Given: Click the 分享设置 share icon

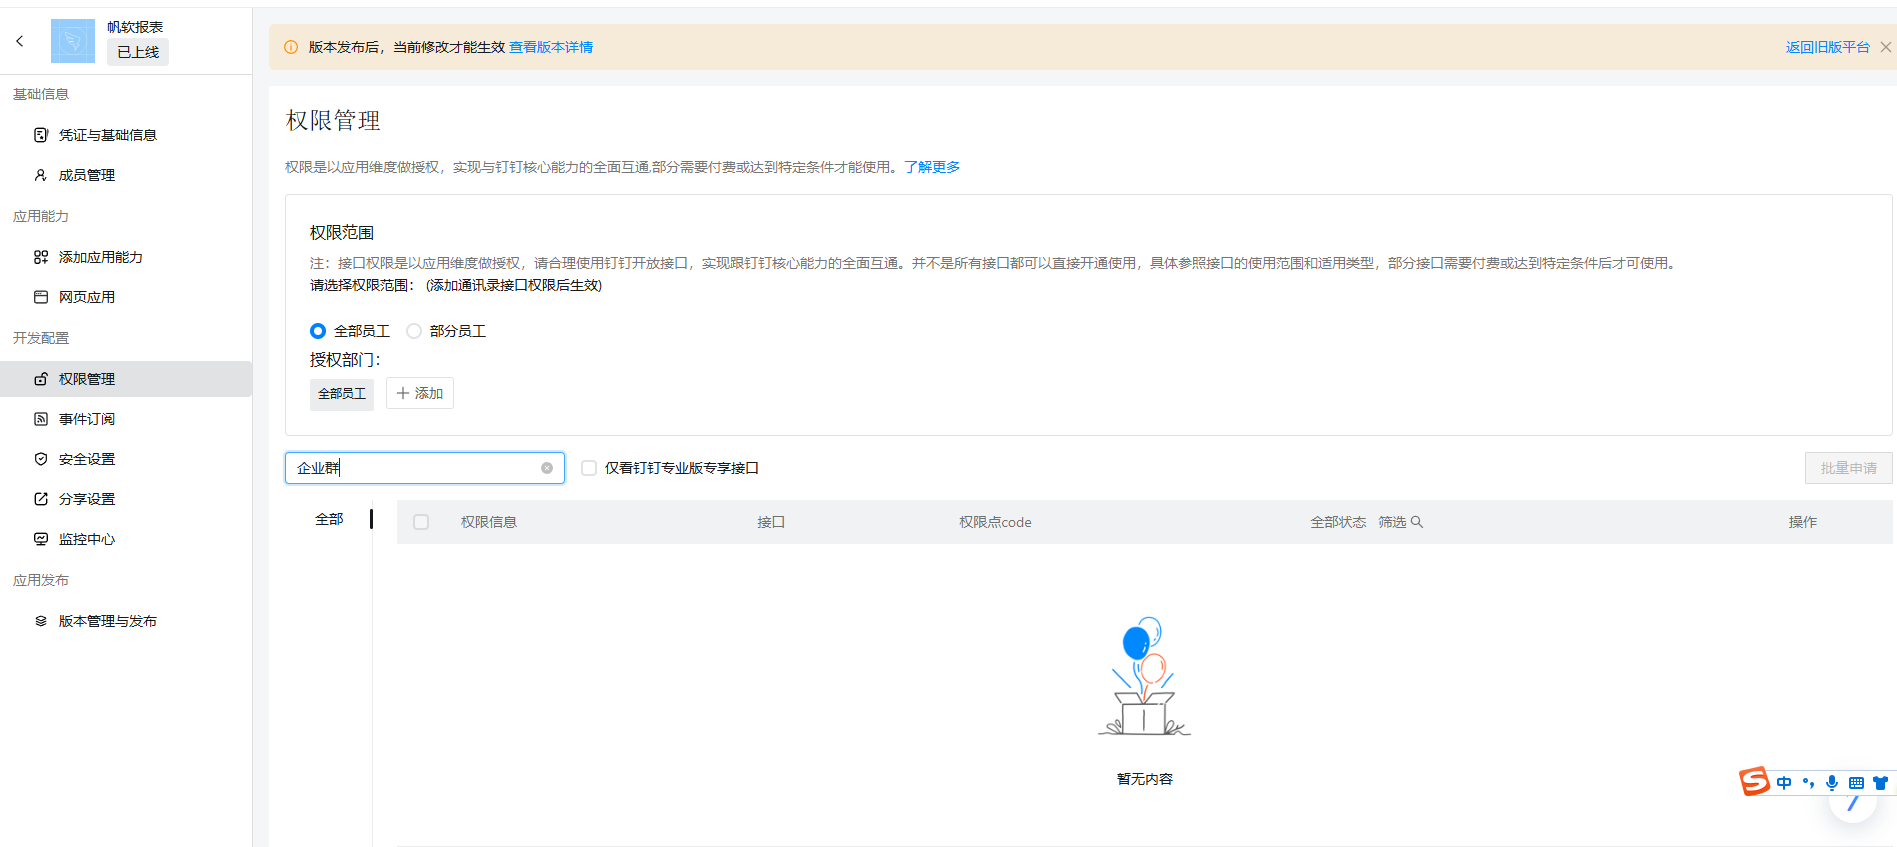Looking at the screenshot, I should (41, 499).
